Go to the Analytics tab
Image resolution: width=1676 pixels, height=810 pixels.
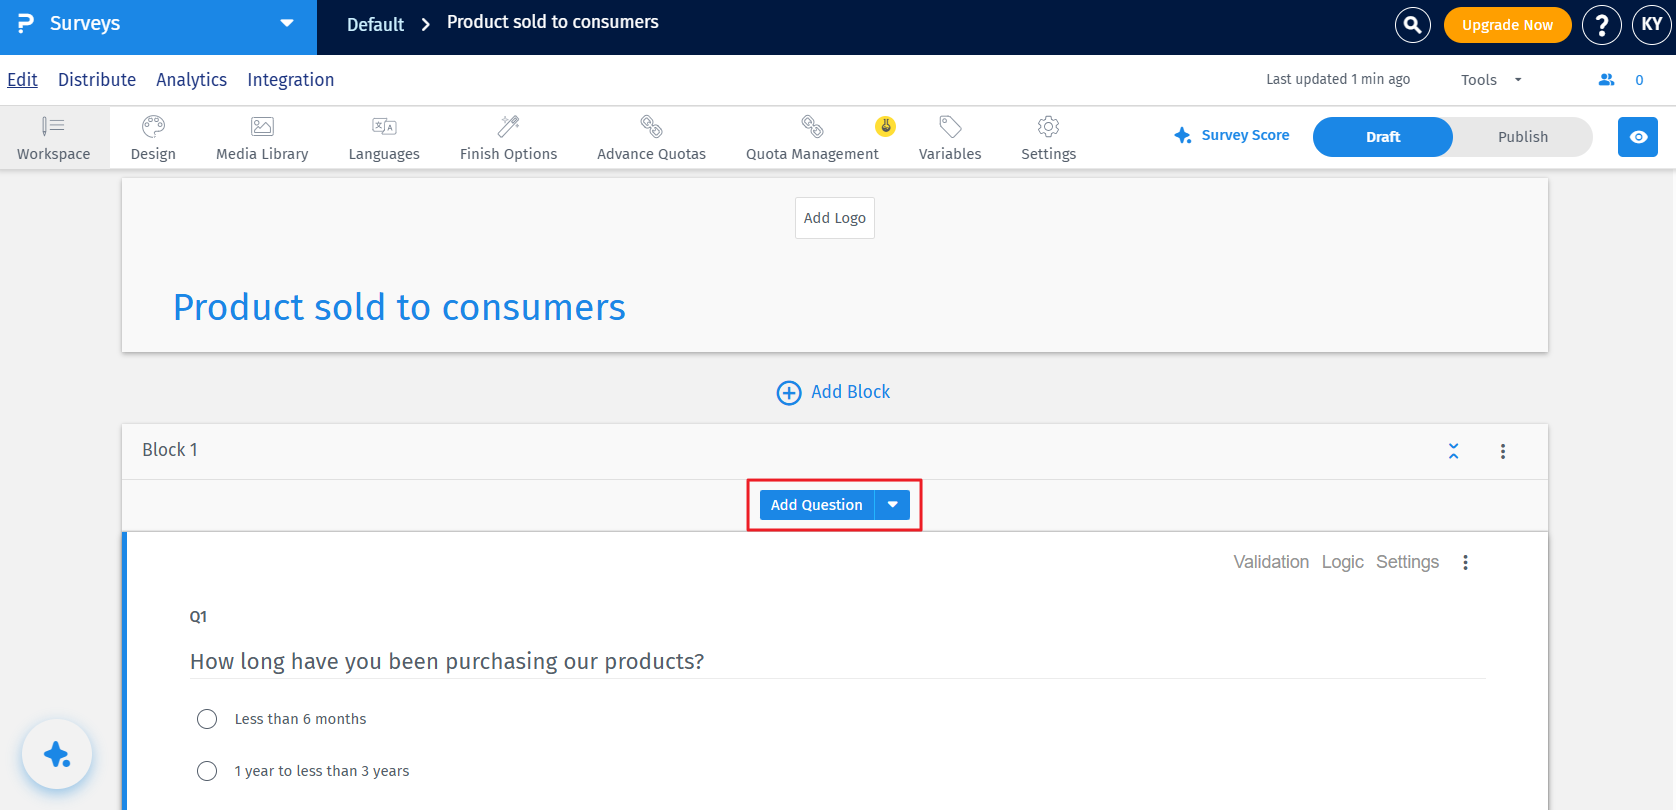[191, 80]
